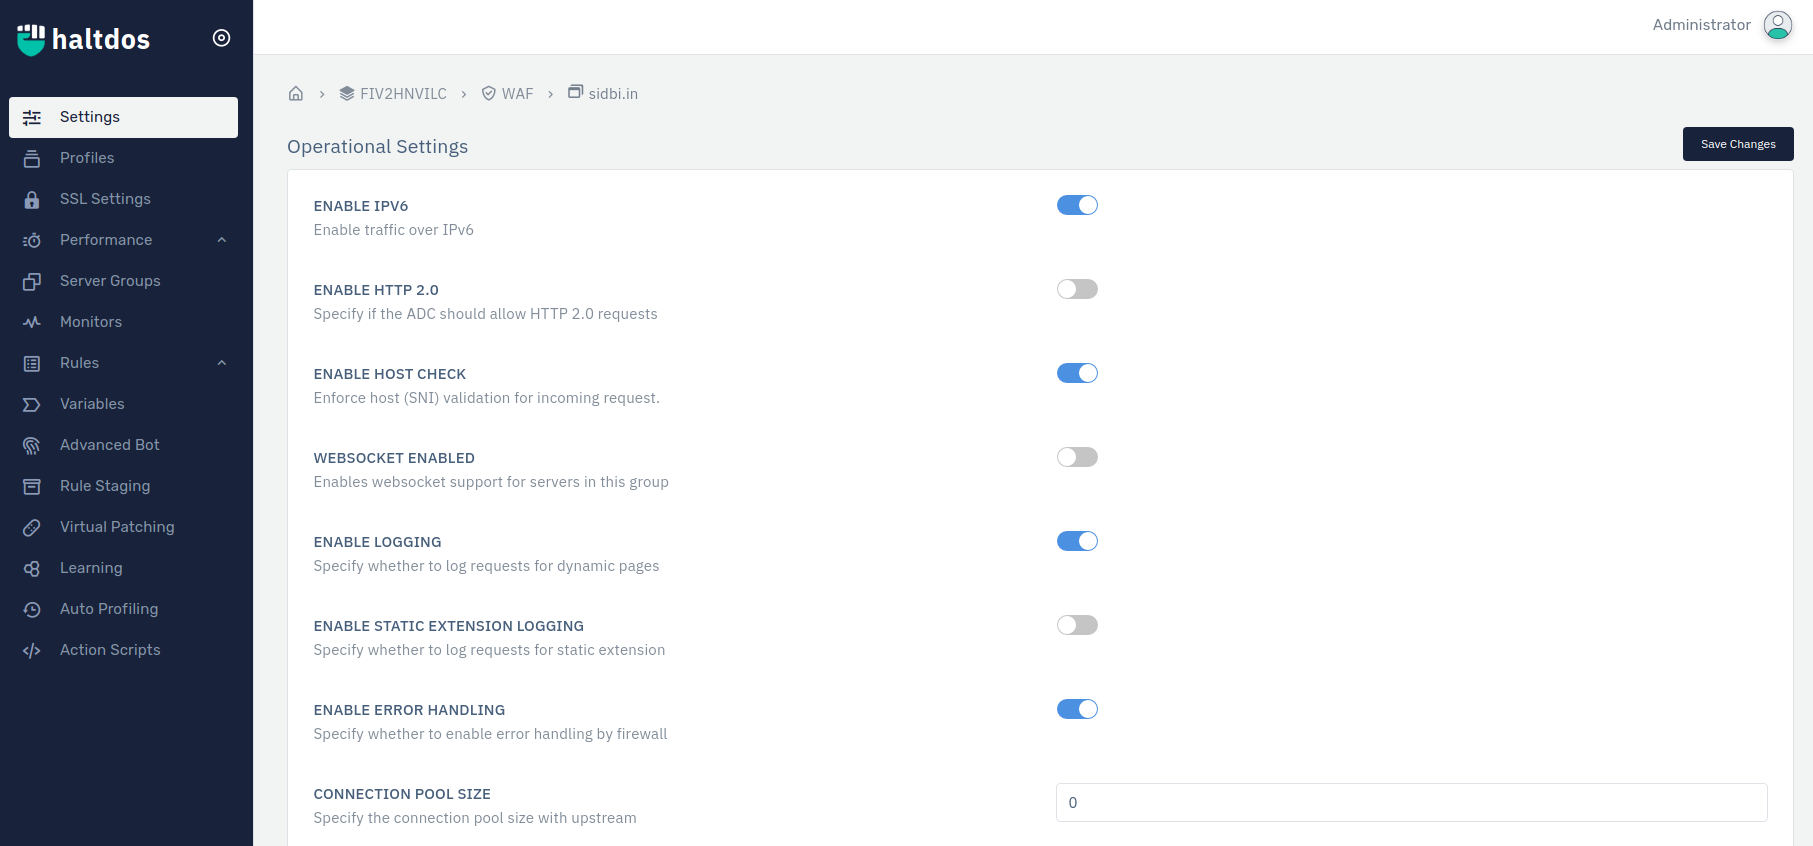
Task: Click the Auto Profiling history icon
Action: (32, 610)
